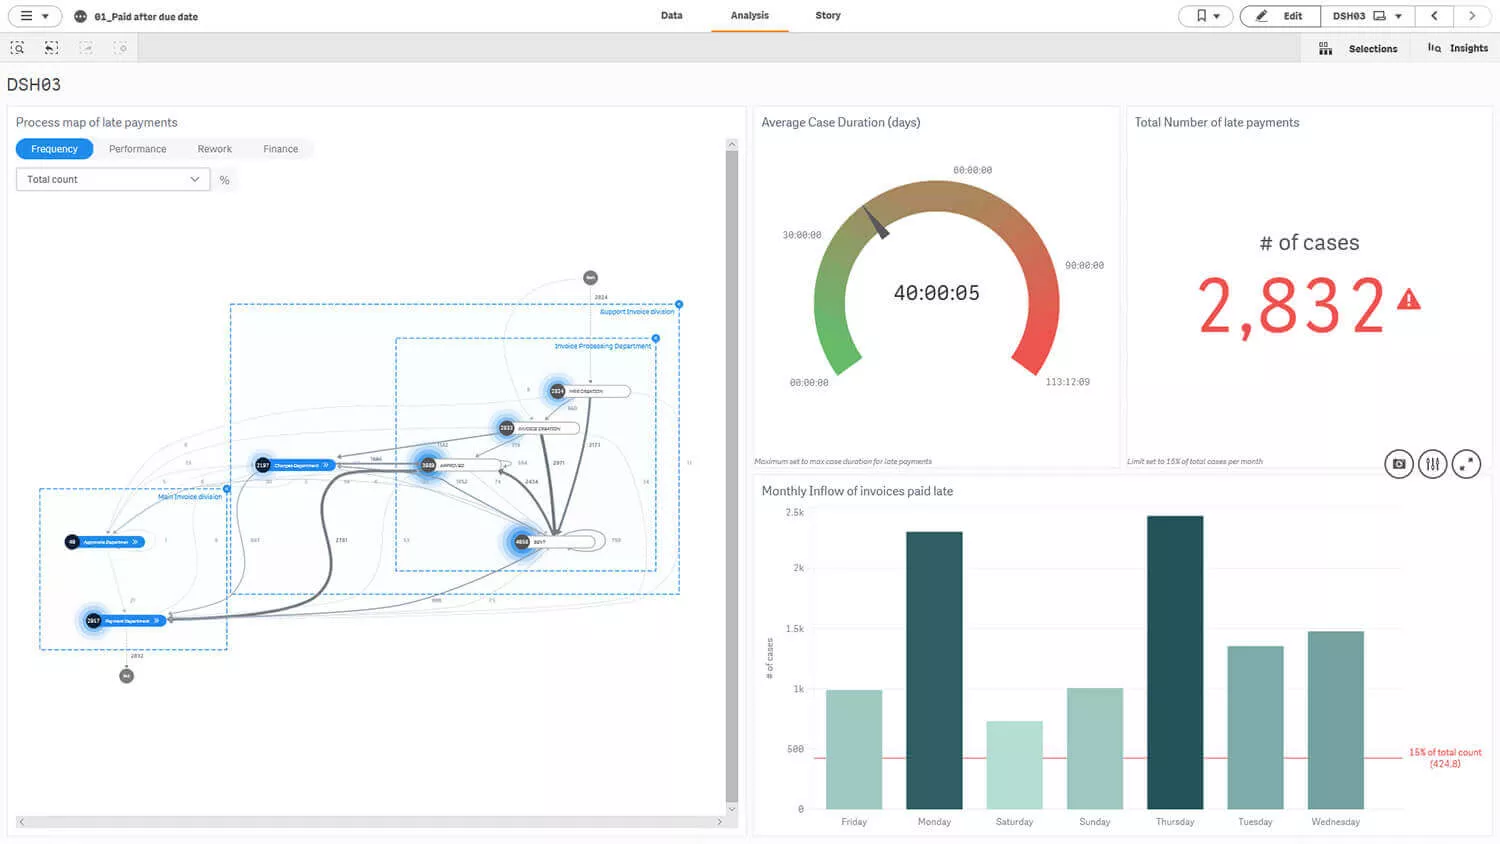Open exploration menu sliders icon

[x=1433, y=464]
